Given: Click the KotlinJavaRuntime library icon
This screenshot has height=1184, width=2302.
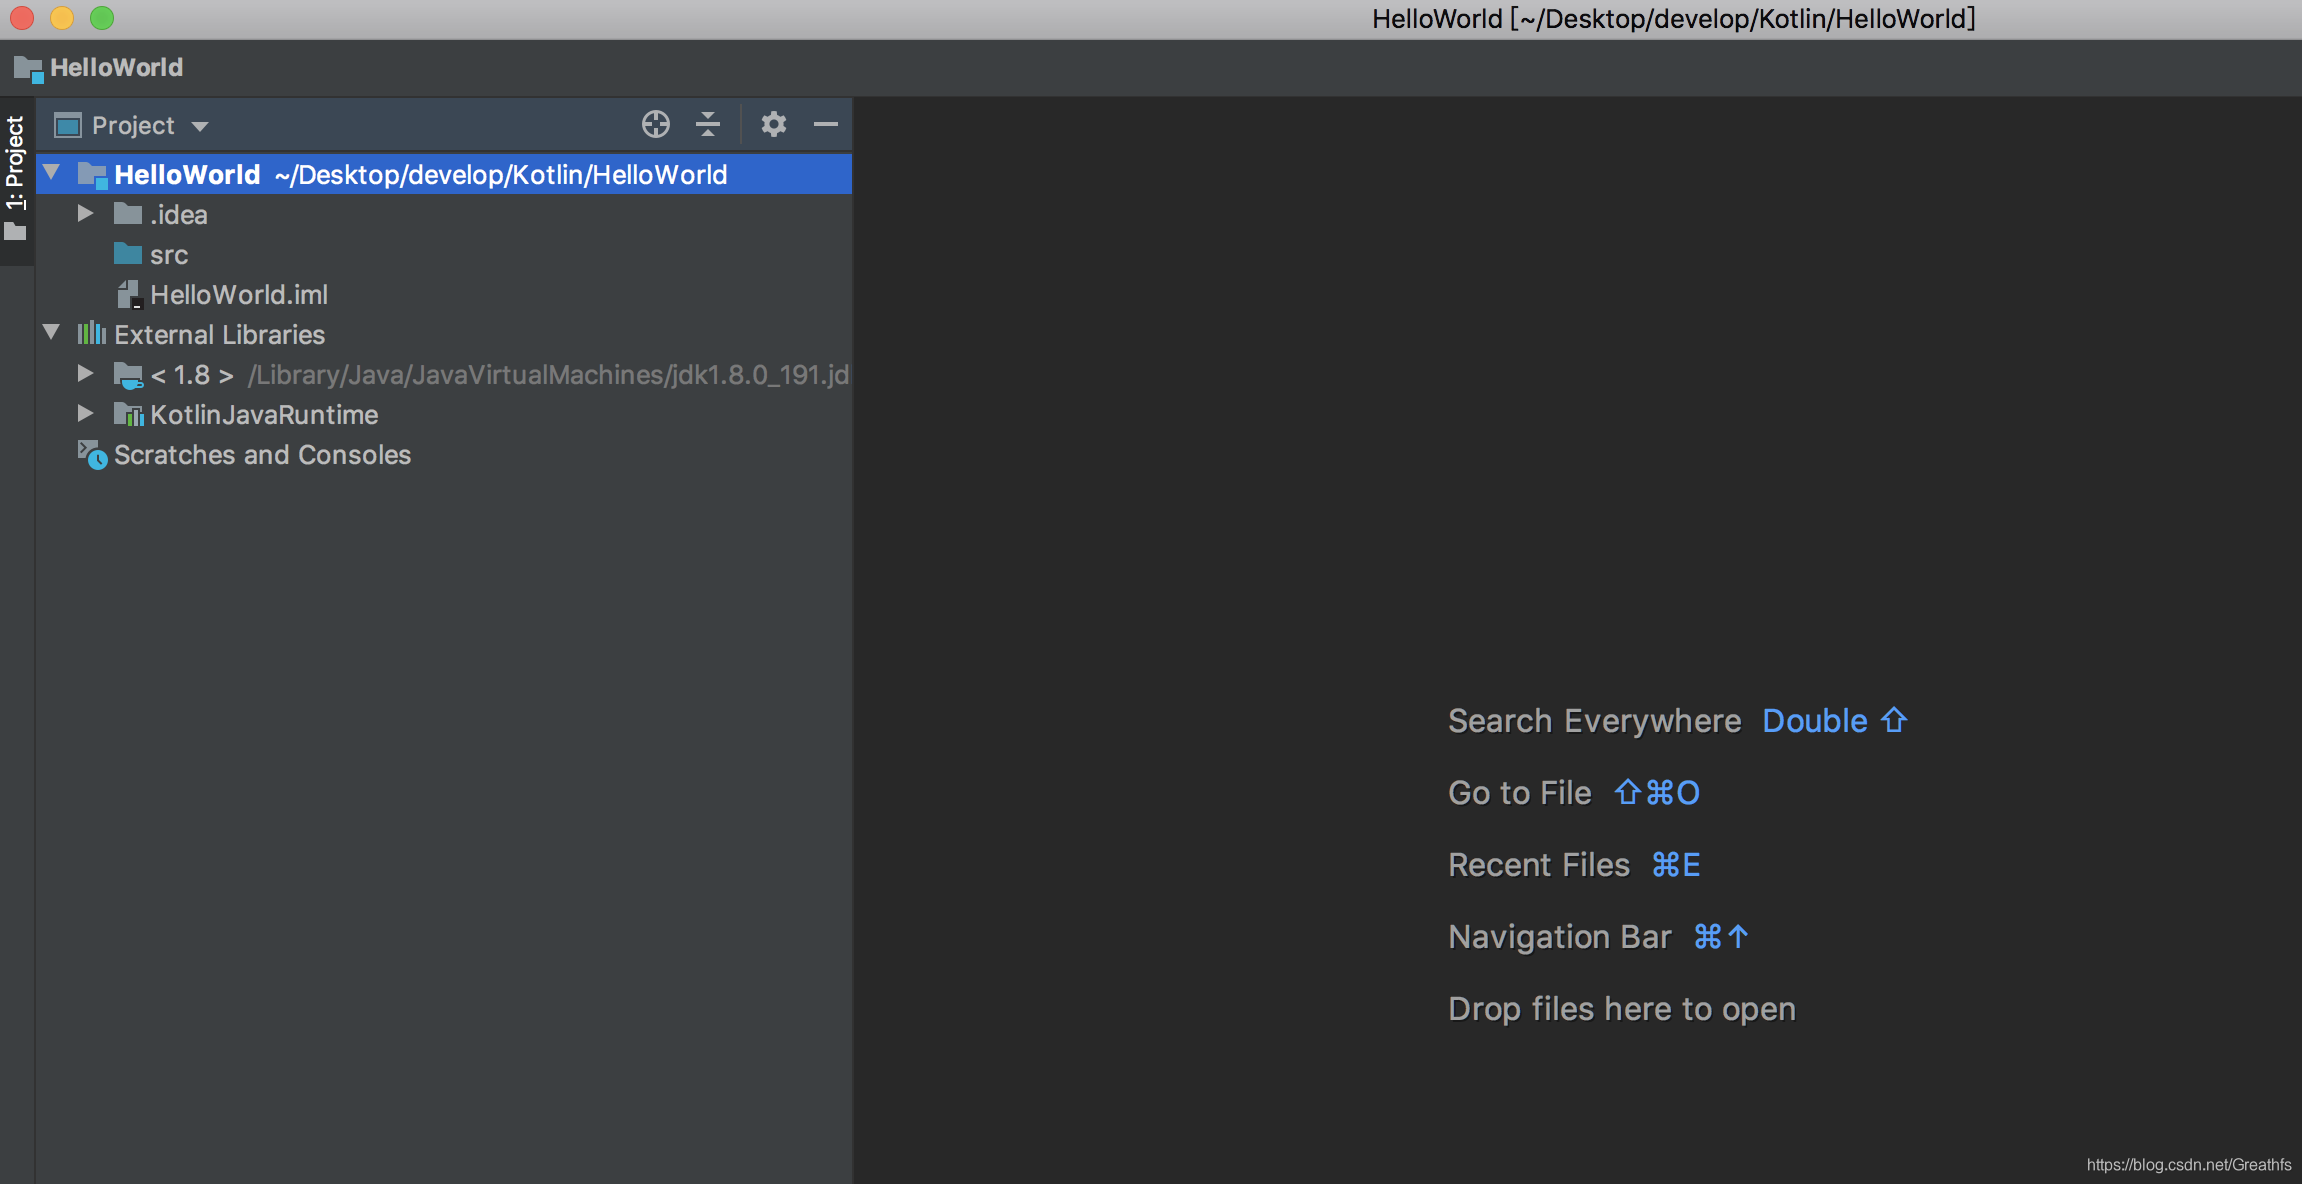Looking at the screenshot, I should 128,414.
